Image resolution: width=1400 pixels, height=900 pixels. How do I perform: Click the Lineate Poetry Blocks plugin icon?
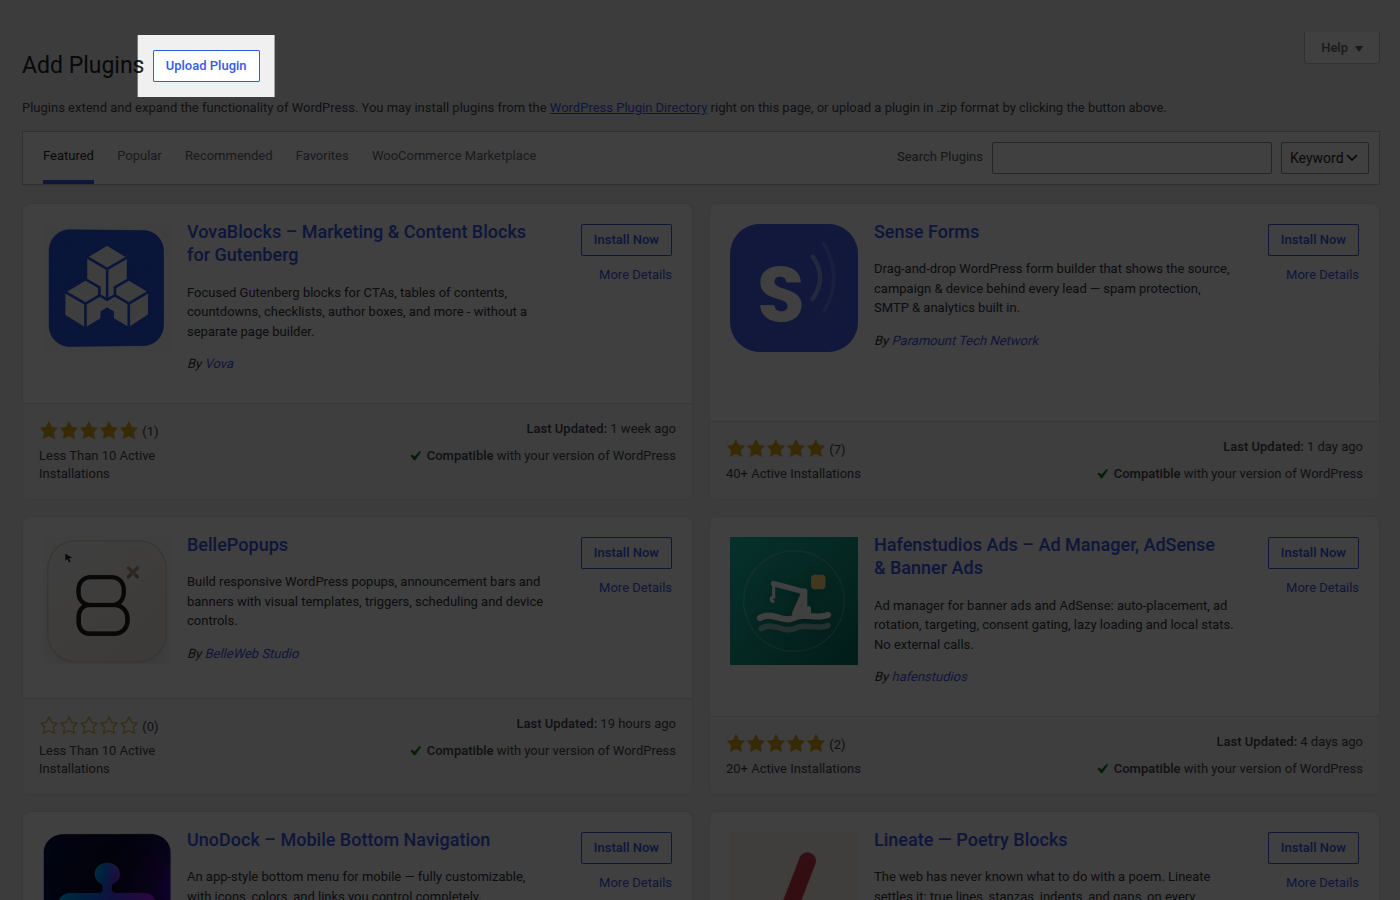(794, 867)
